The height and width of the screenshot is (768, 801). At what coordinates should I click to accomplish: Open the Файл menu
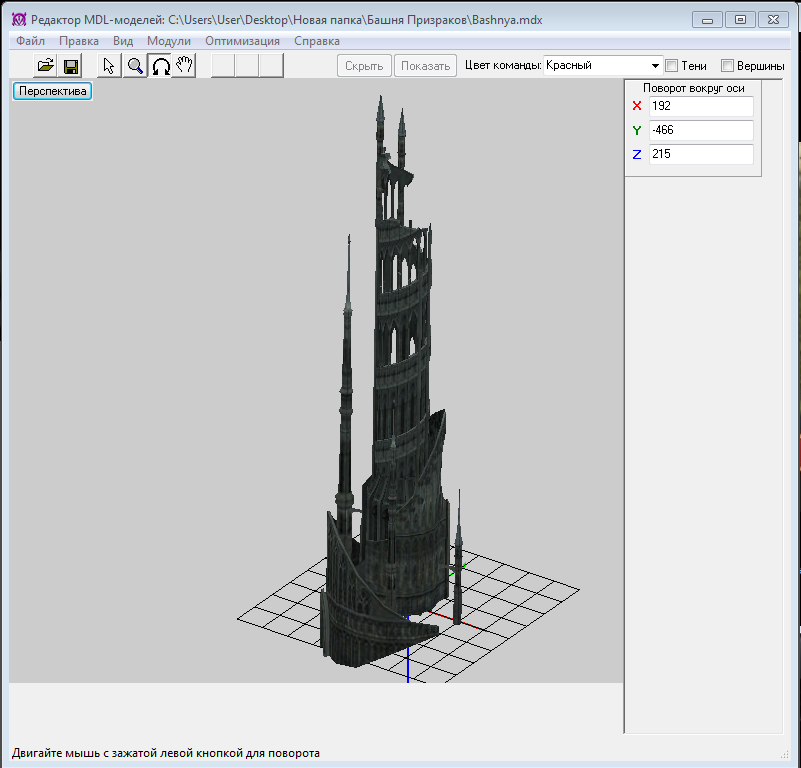click(30, 41)
